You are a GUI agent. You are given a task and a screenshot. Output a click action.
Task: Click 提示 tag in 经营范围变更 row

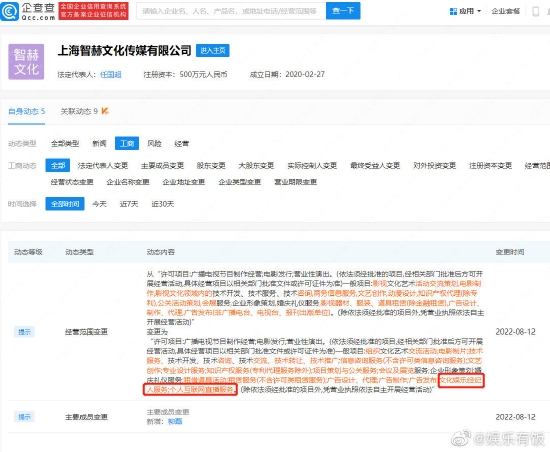pos(24,332)
